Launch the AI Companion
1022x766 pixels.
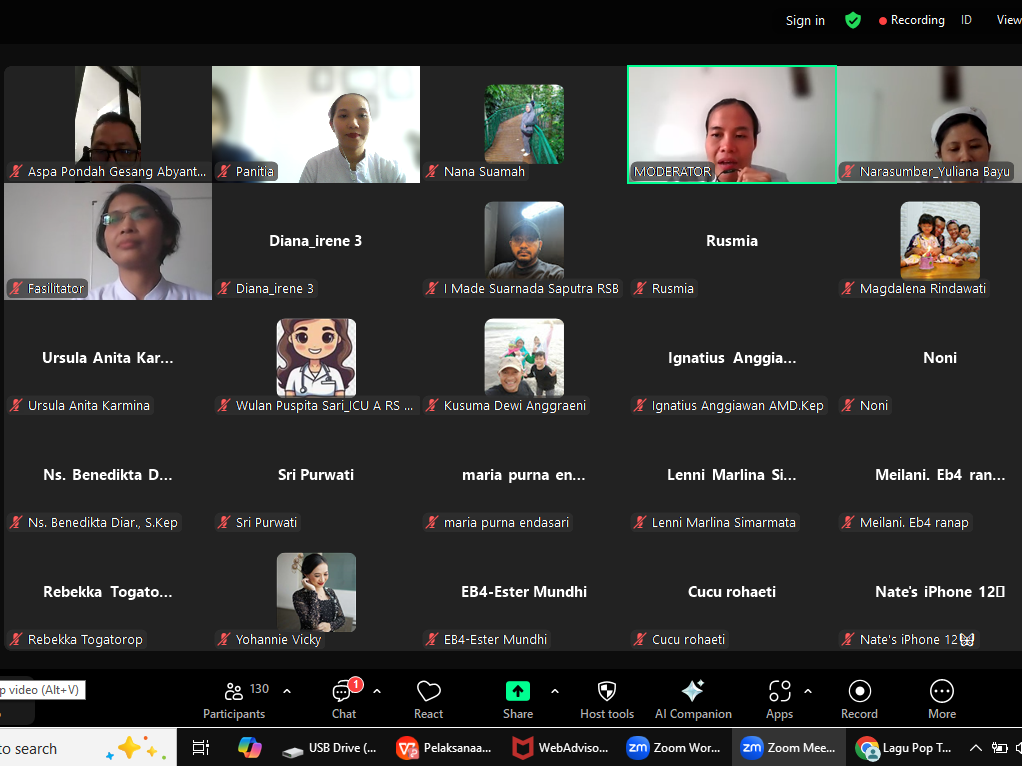tap(693, 699)
